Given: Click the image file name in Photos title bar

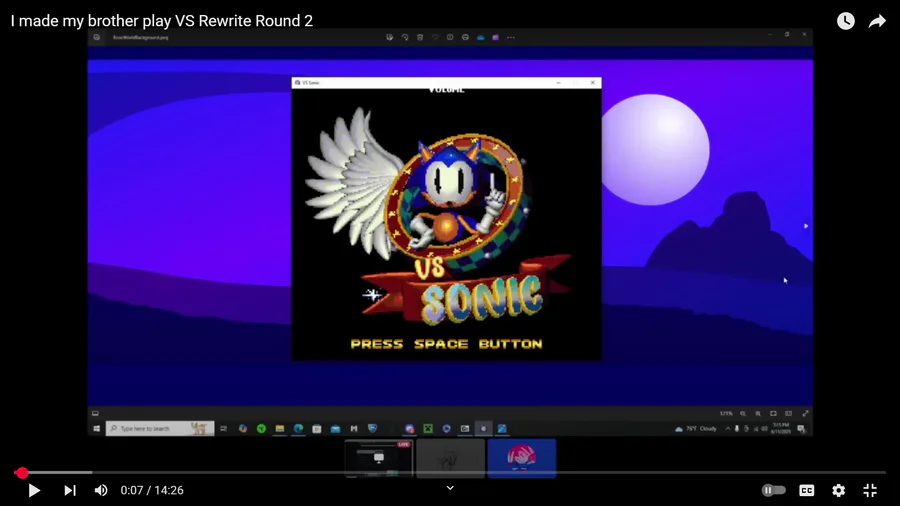Looking at the screenshot, I should pyautogui.click(x=141, y=37).
